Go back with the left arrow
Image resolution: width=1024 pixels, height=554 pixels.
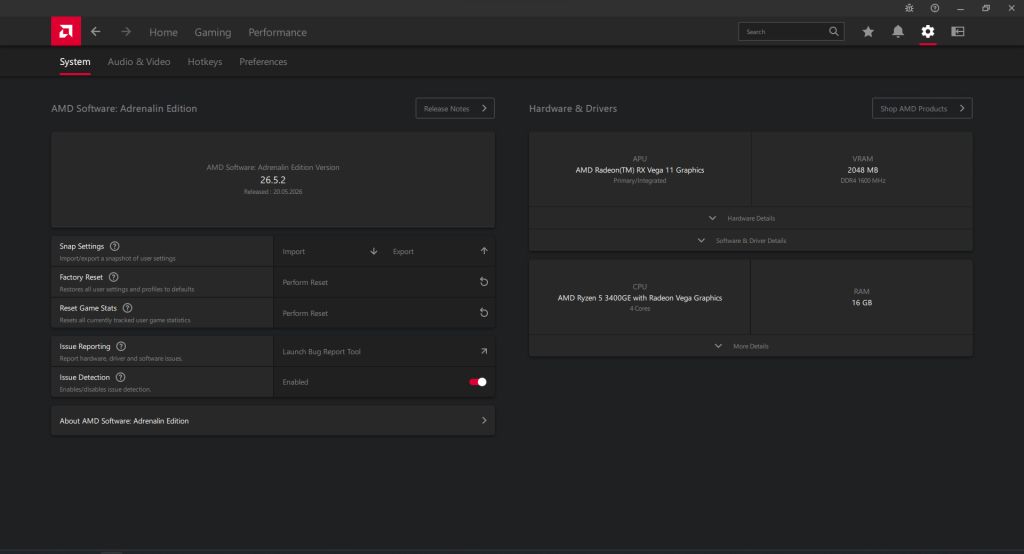[x=96, y=31]
